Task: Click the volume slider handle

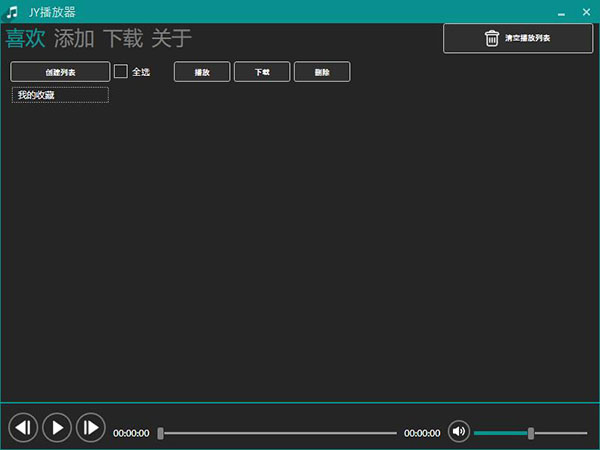Action: (x=531, y=433)
